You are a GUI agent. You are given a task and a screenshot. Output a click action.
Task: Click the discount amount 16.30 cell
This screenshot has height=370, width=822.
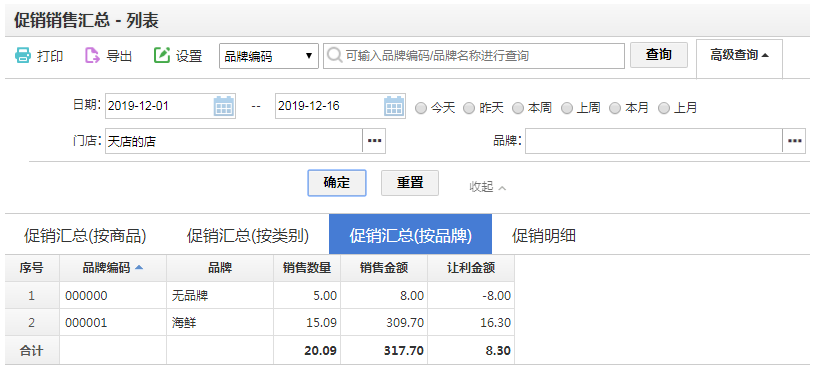coord(471,322)
